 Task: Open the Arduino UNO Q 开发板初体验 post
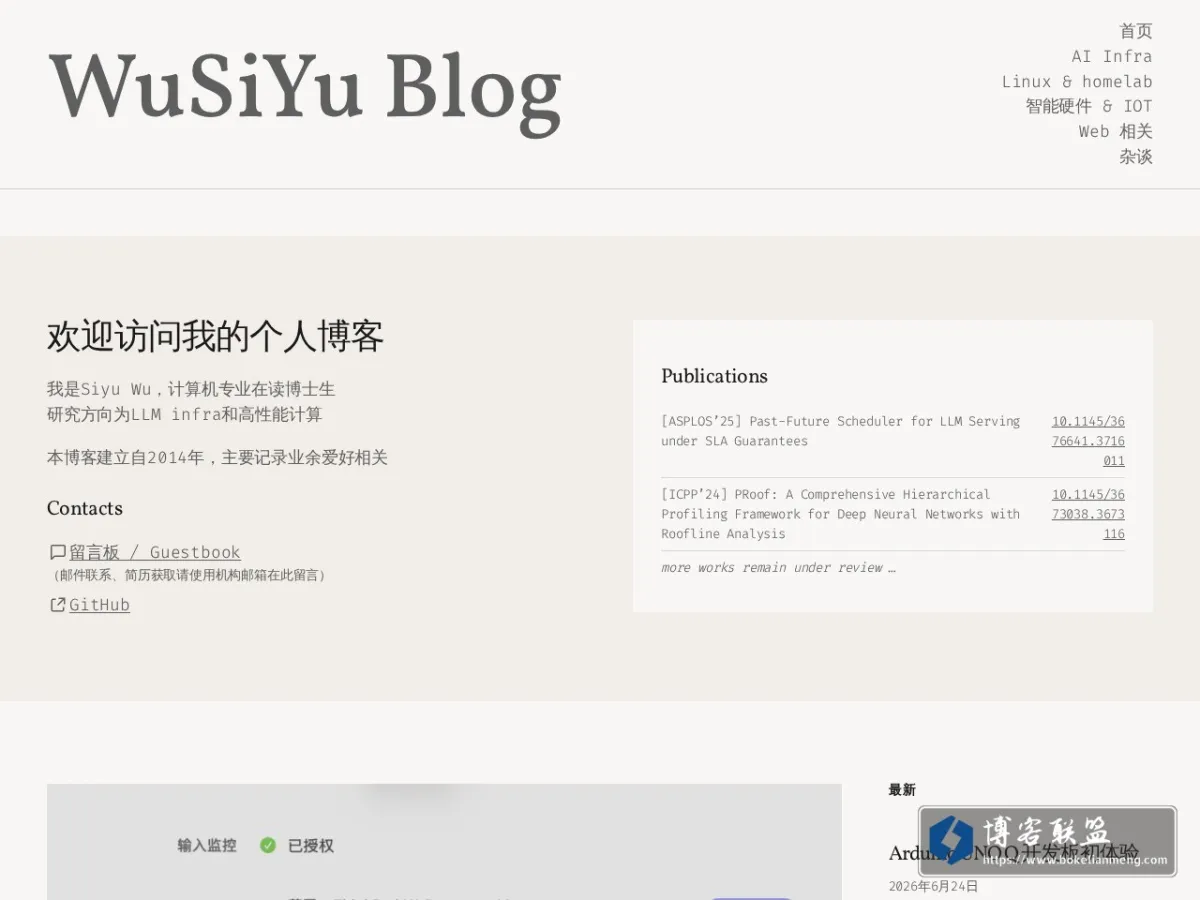click(1014, 853)
